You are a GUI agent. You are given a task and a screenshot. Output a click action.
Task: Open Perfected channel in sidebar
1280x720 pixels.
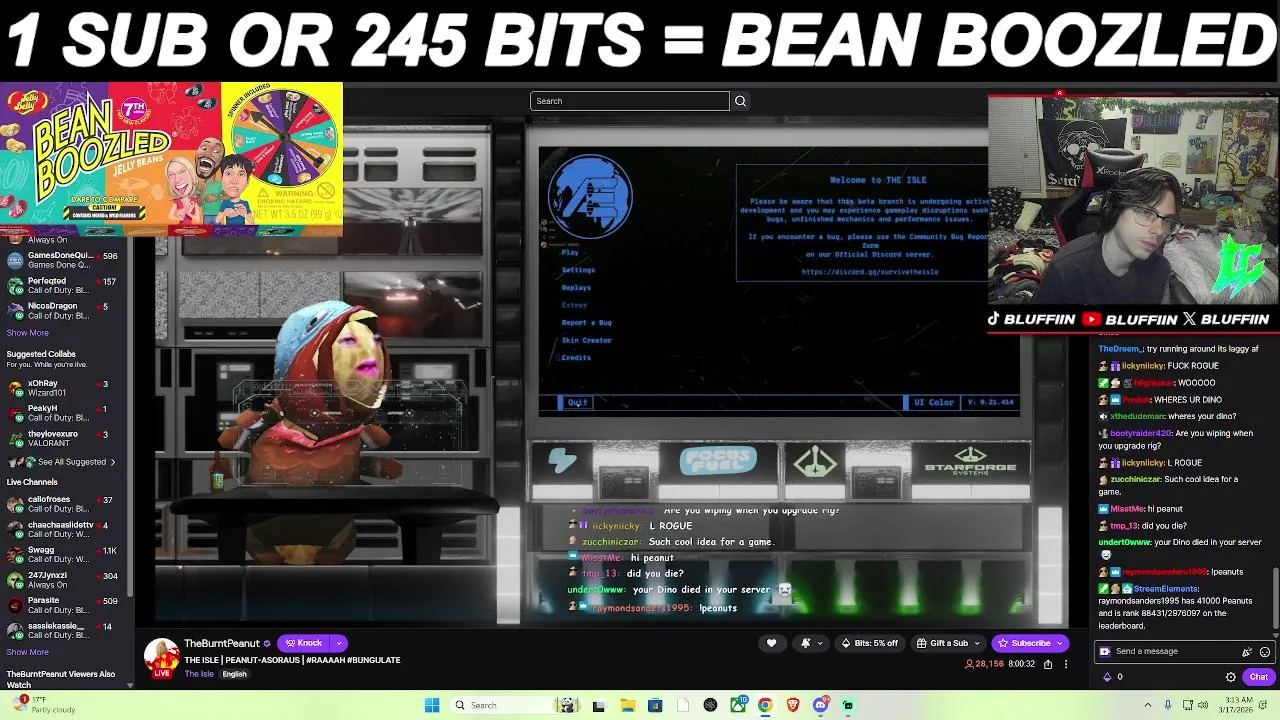62,286
